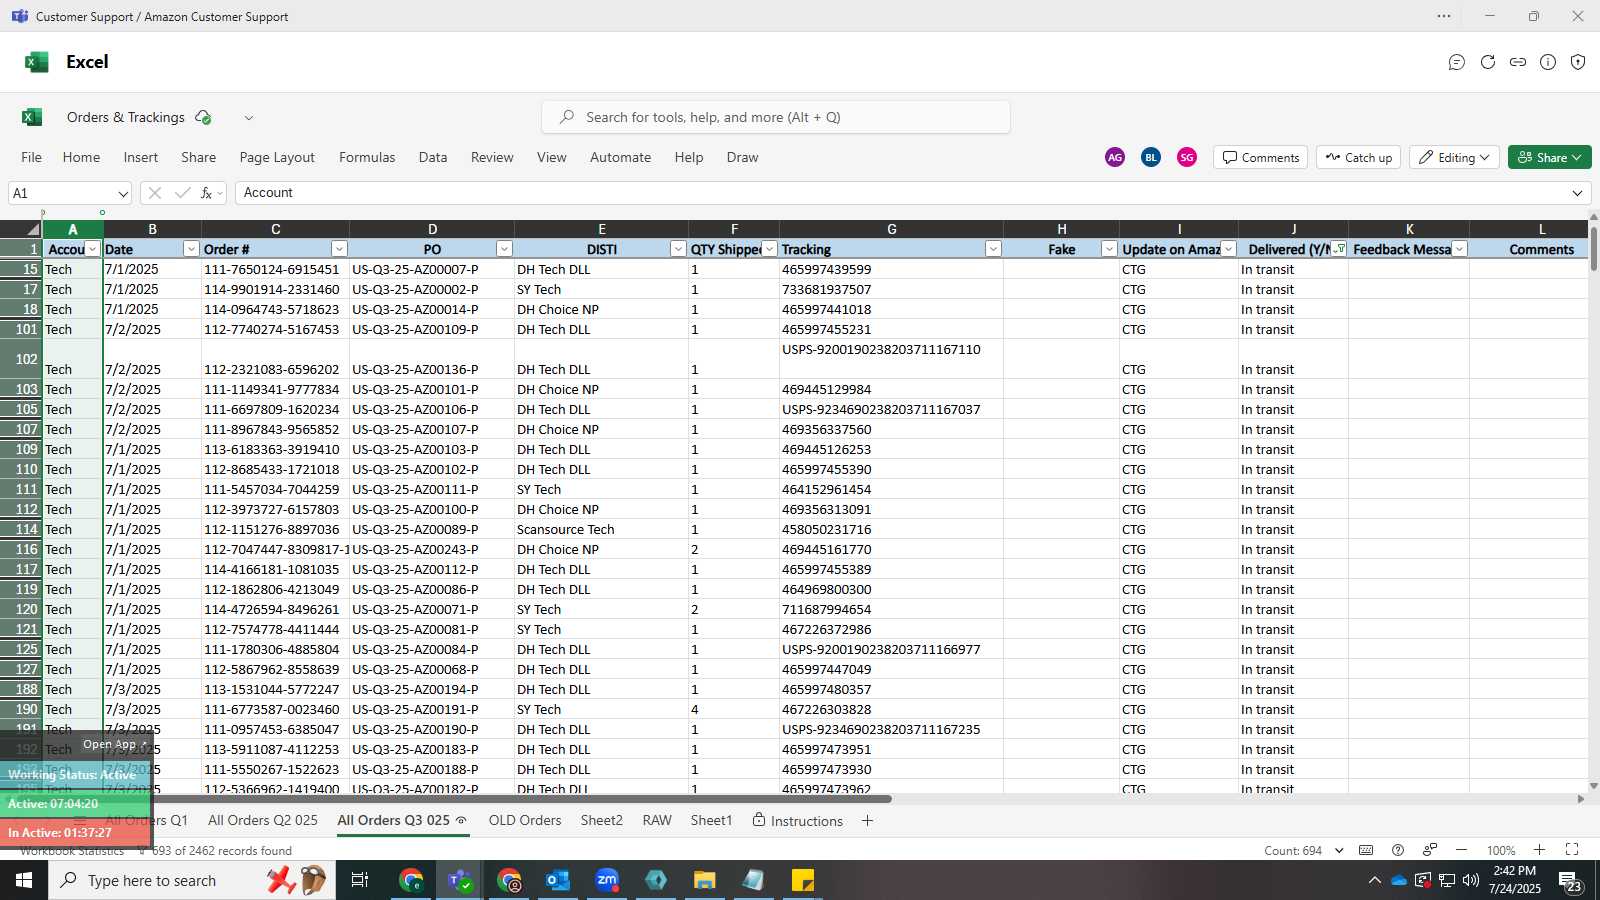The image size is (1600, 900).
Task: Open the help question mark in status bar
Action: [x=1398, y=850]
